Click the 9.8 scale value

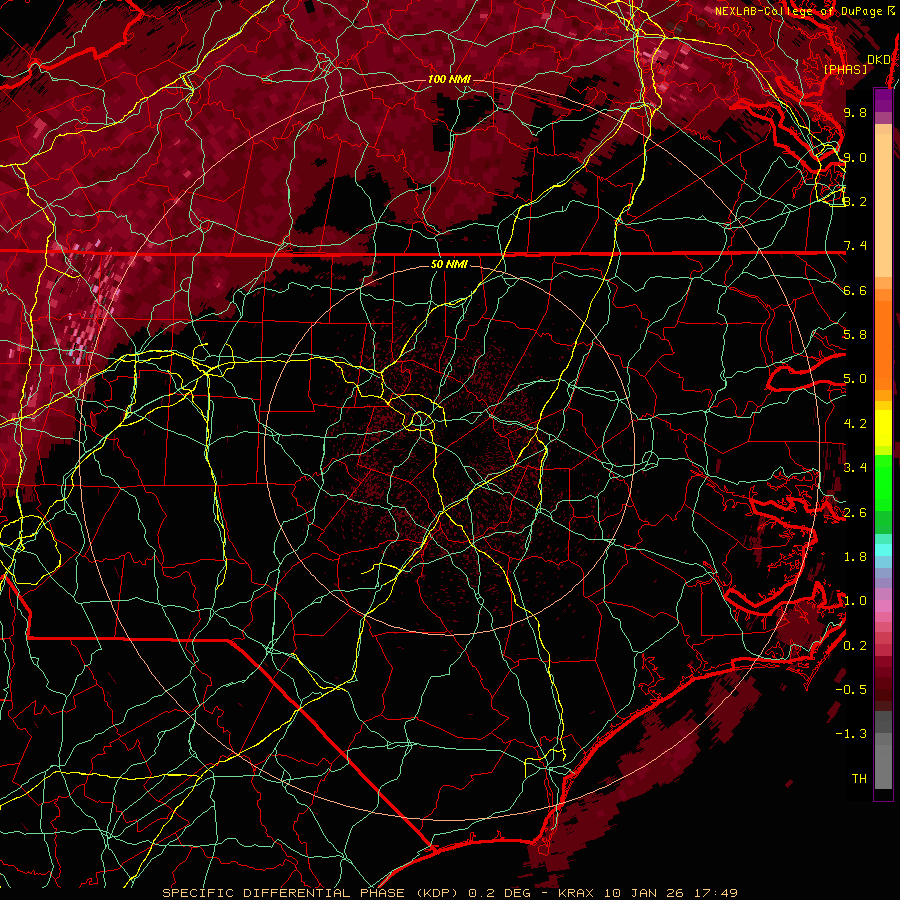click(855, 112)
